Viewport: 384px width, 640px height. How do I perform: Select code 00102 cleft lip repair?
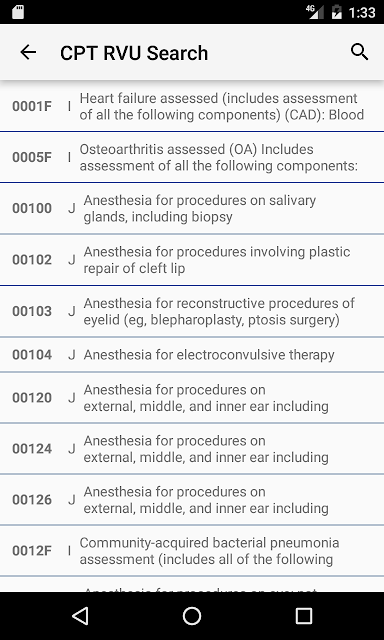coord(192,260)
